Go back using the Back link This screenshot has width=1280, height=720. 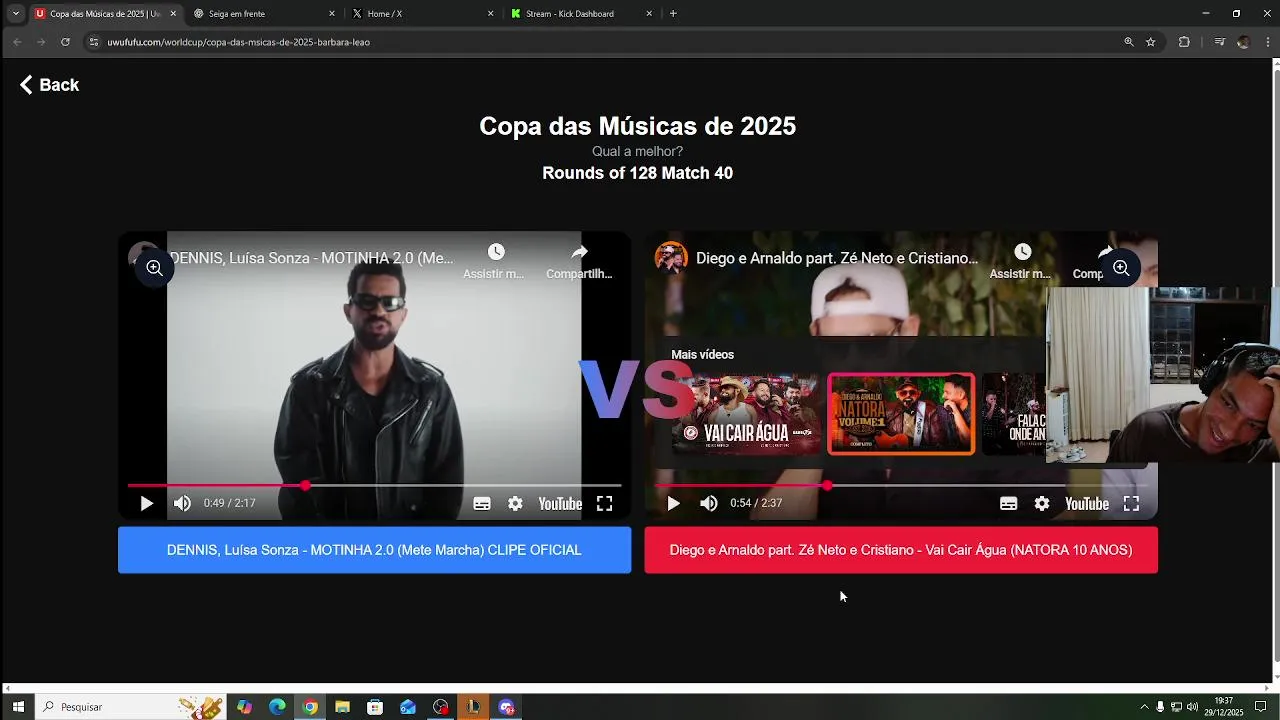point(49,85)
